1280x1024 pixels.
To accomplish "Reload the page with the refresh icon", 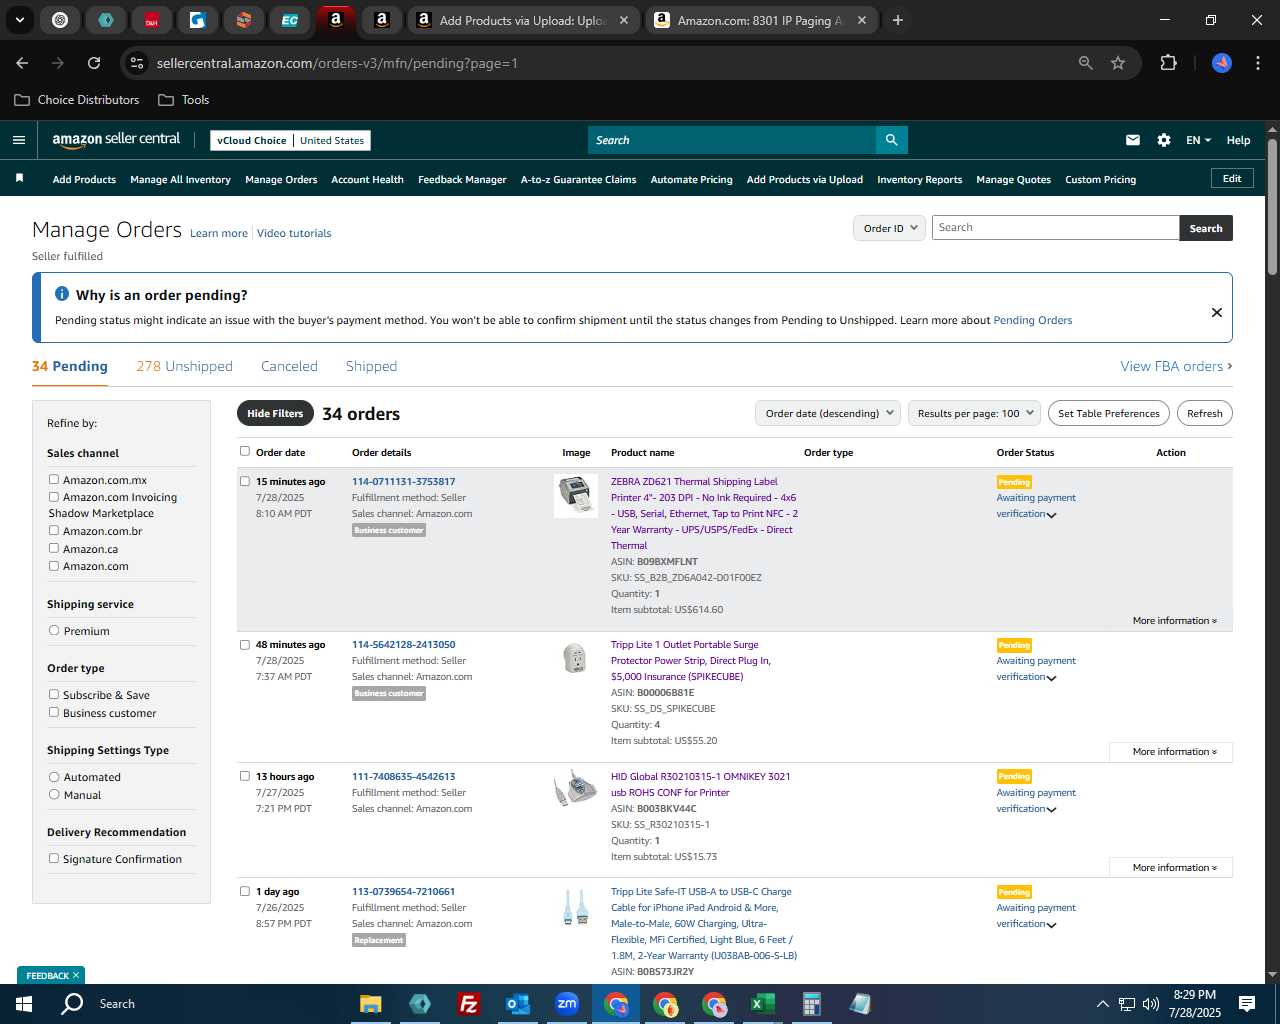I will pos(94,63).
